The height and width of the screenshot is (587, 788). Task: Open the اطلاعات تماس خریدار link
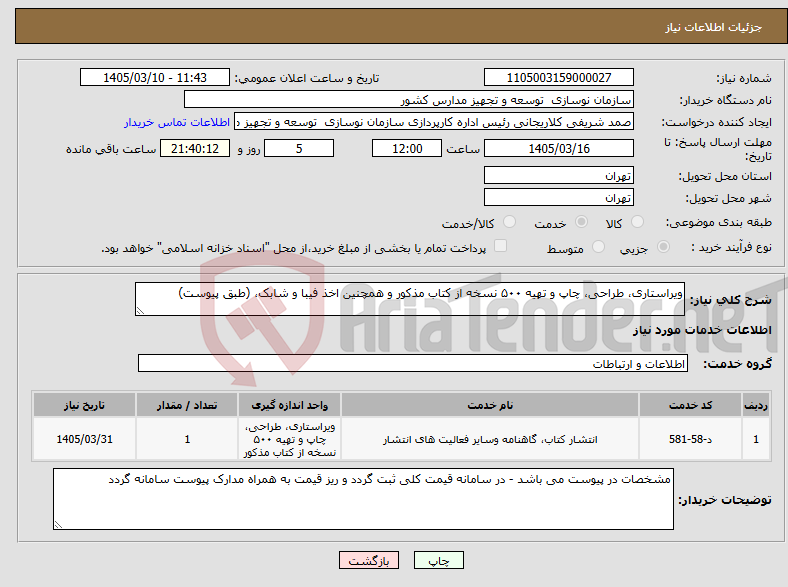click(x=177, y=122)
